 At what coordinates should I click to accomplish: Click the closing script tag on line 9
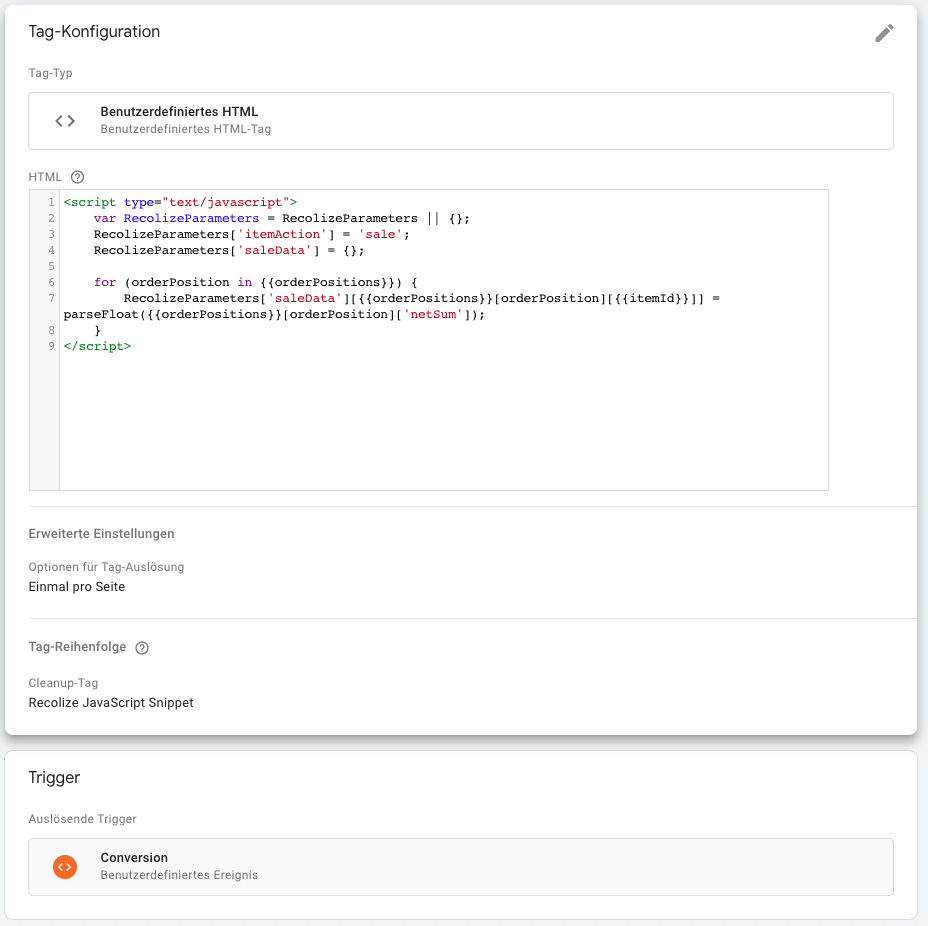pyautogui.click(x=97, y=346)
